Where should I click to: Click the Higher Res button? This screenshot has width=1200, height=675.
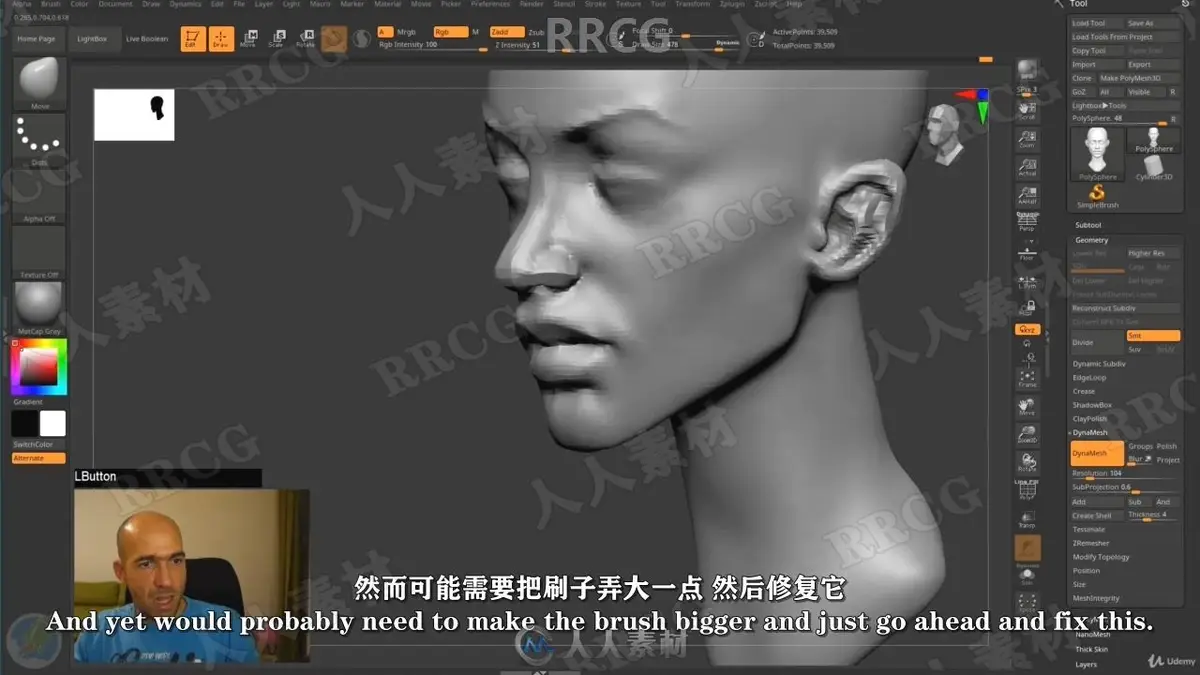click(x=1153, y=253)
